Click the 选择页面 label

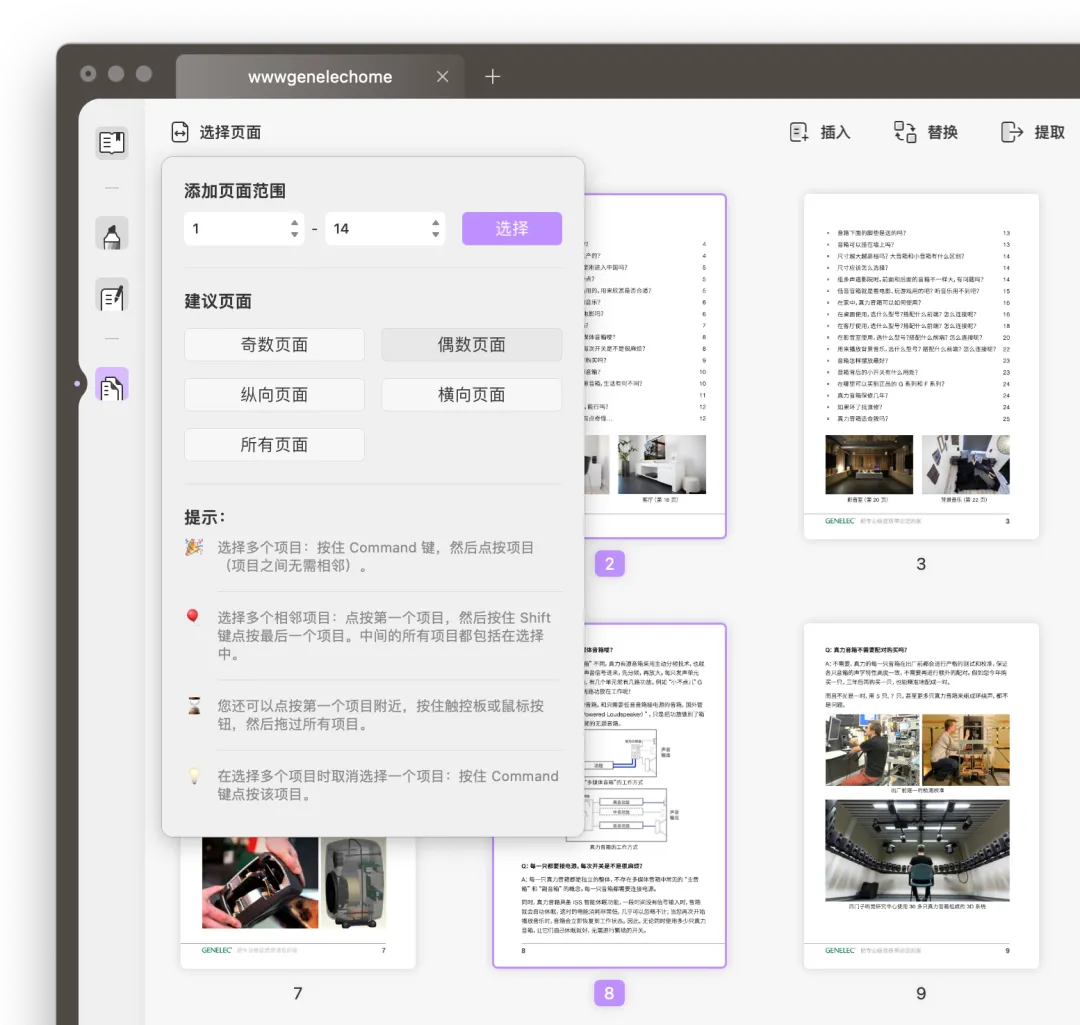click(x=230, y=132)
